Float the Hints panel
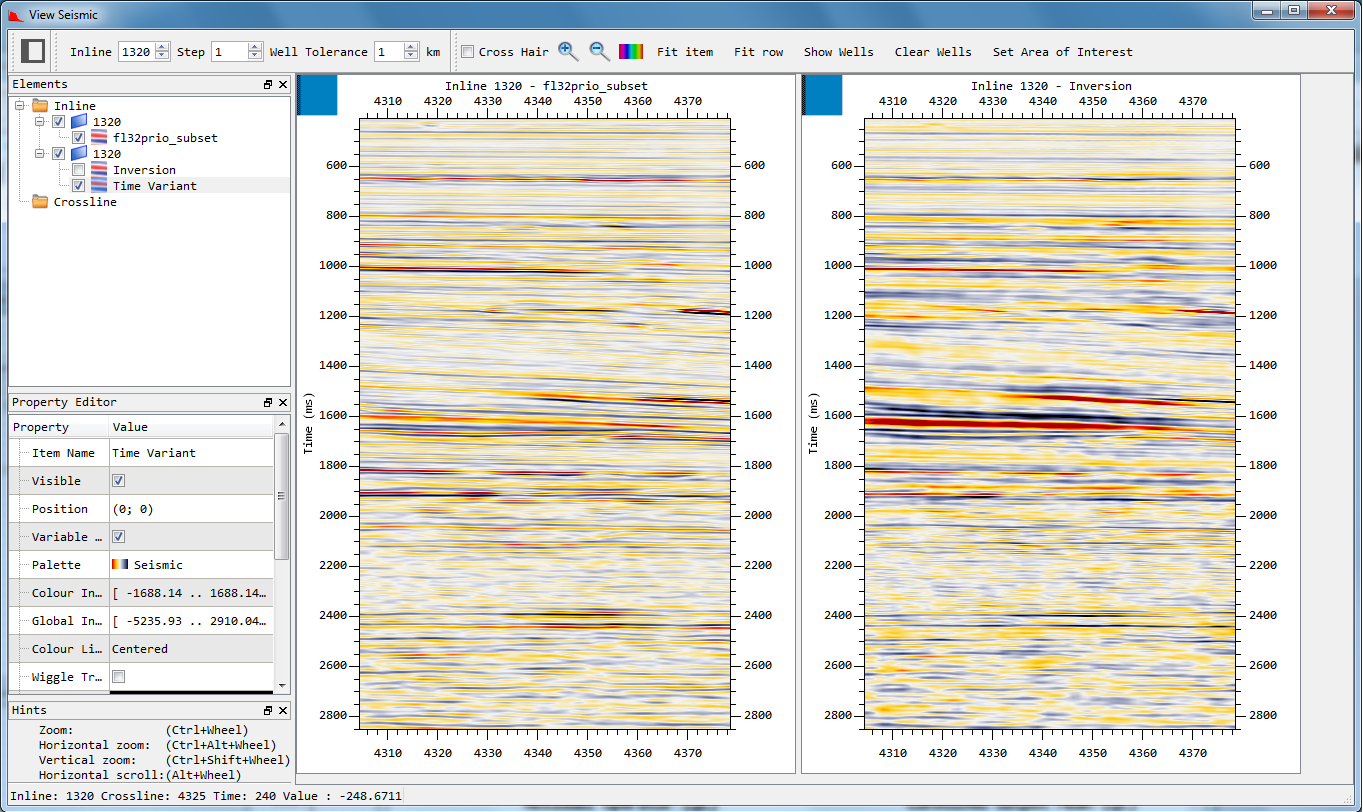The height and width of the screenshot is (812, 1363). coord(268,710)
